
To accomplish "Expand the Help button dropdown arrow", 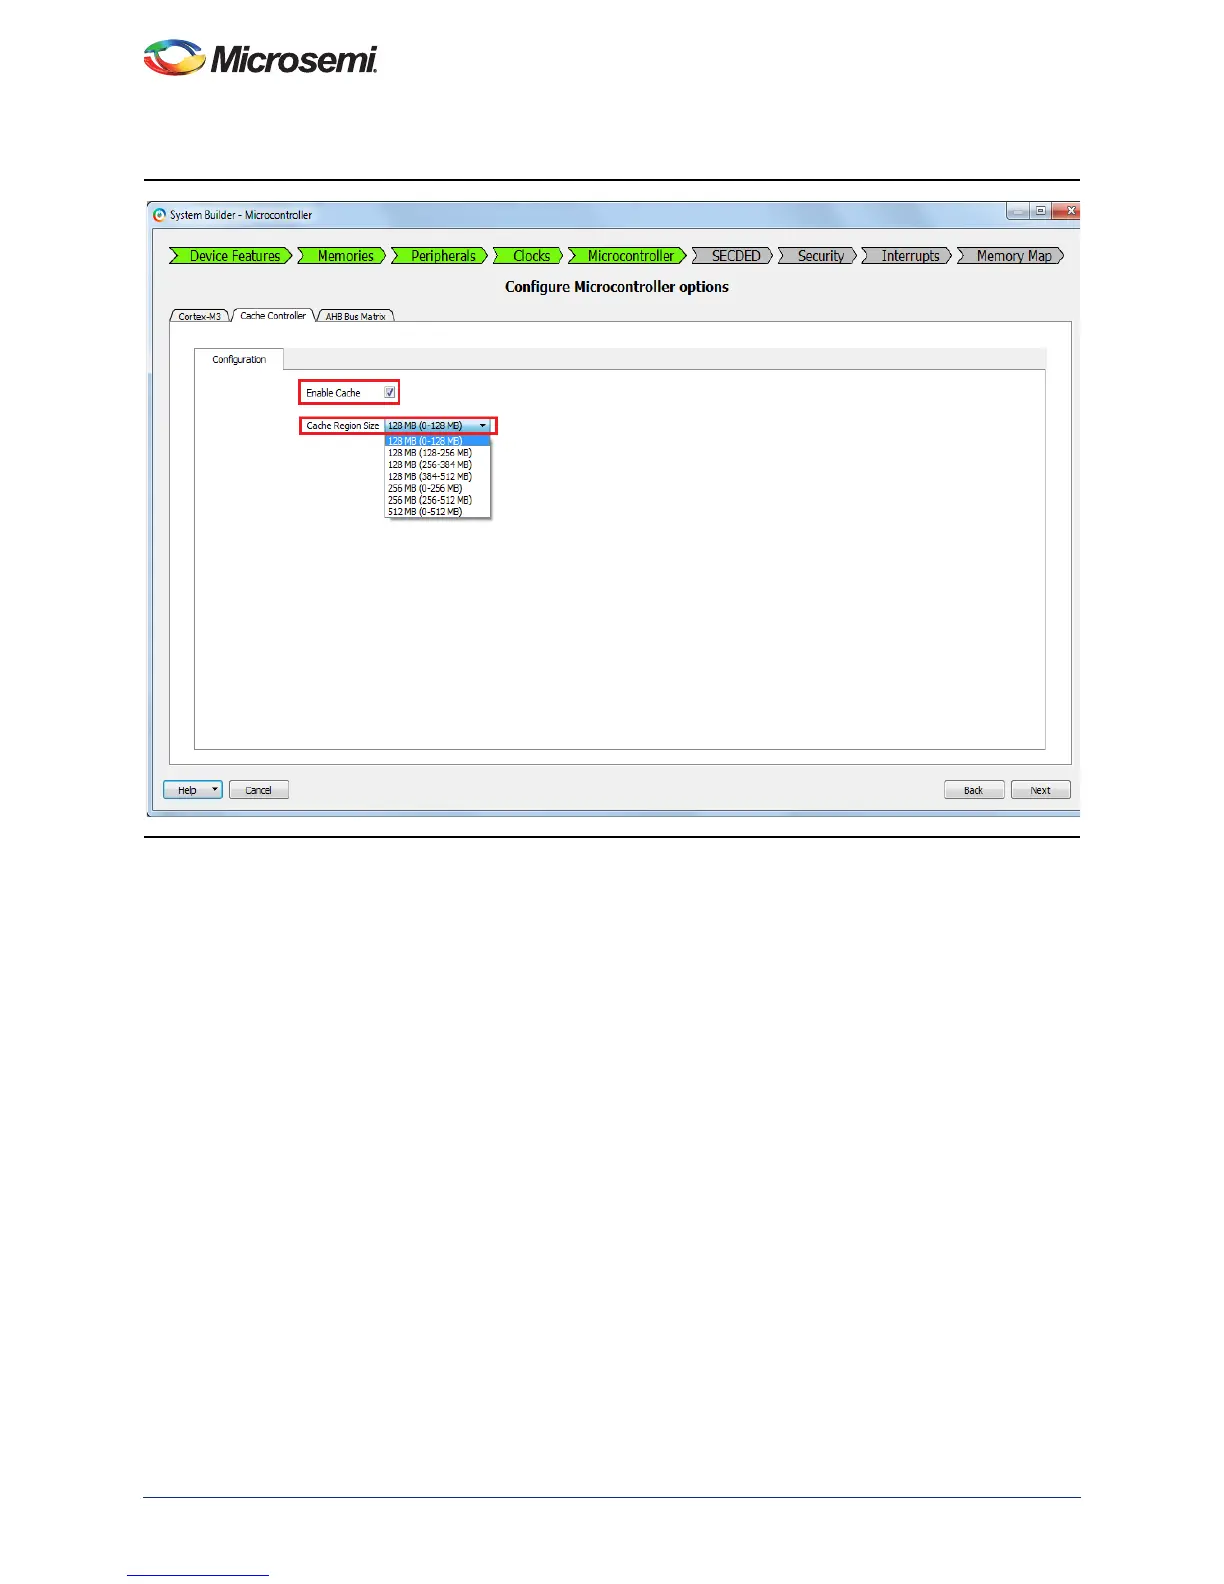I will (215, 790).
